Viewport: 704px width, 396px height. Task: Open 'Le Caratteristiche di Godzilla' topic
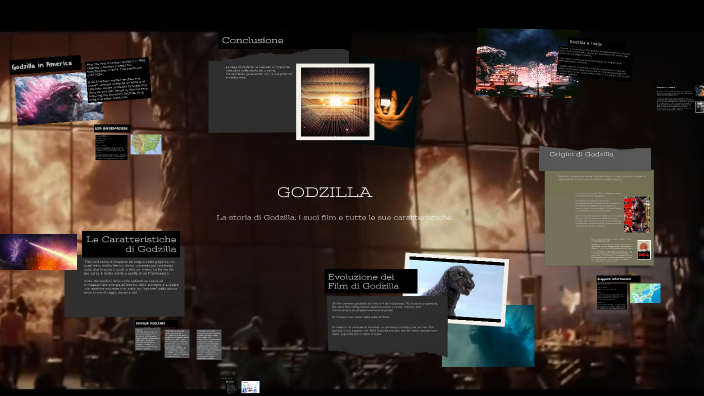click(131, 244)
